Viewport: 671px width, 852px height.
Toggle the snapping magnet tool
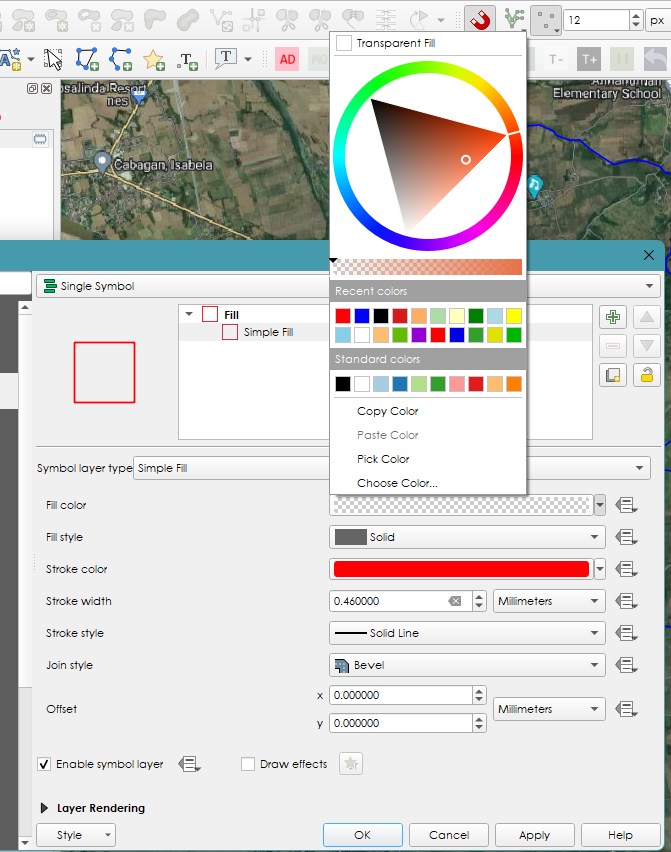(x=480, y=19)
